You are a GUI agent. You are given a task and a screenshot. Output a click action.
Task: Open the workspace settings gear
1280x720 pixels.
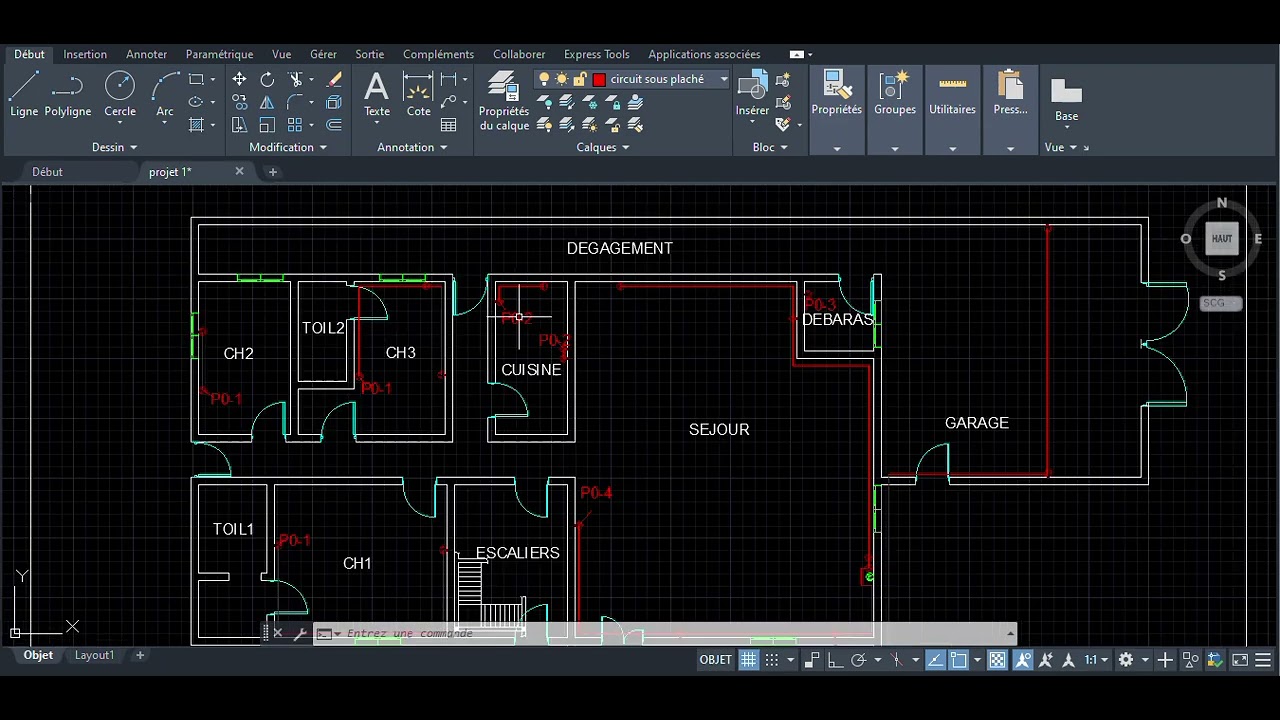tap(1126, 660)
